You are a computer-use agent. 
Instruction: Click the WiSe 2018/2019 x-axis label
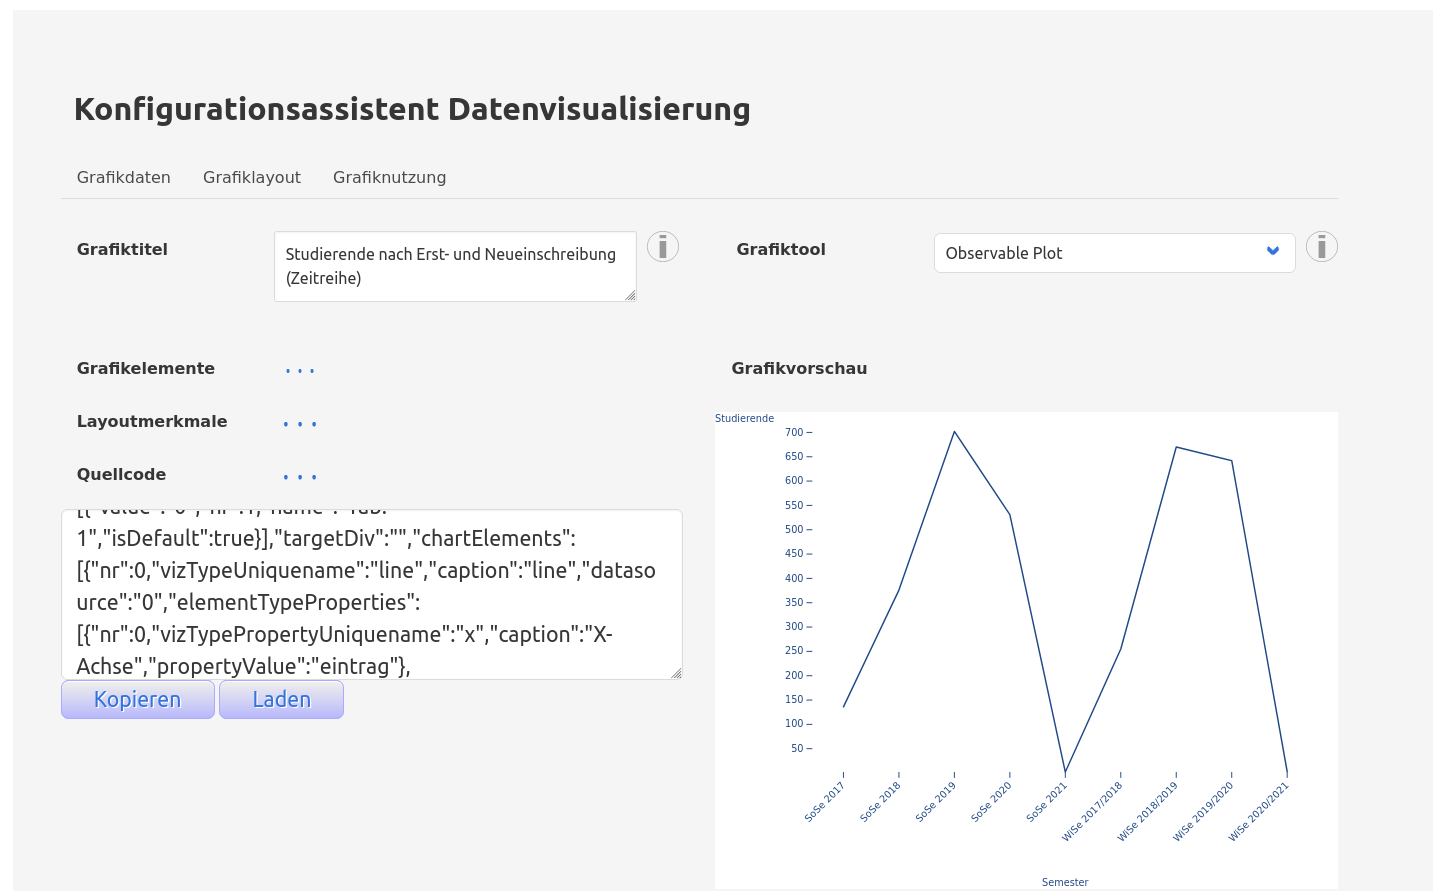pyautogui.click(x=1149, y=810)
